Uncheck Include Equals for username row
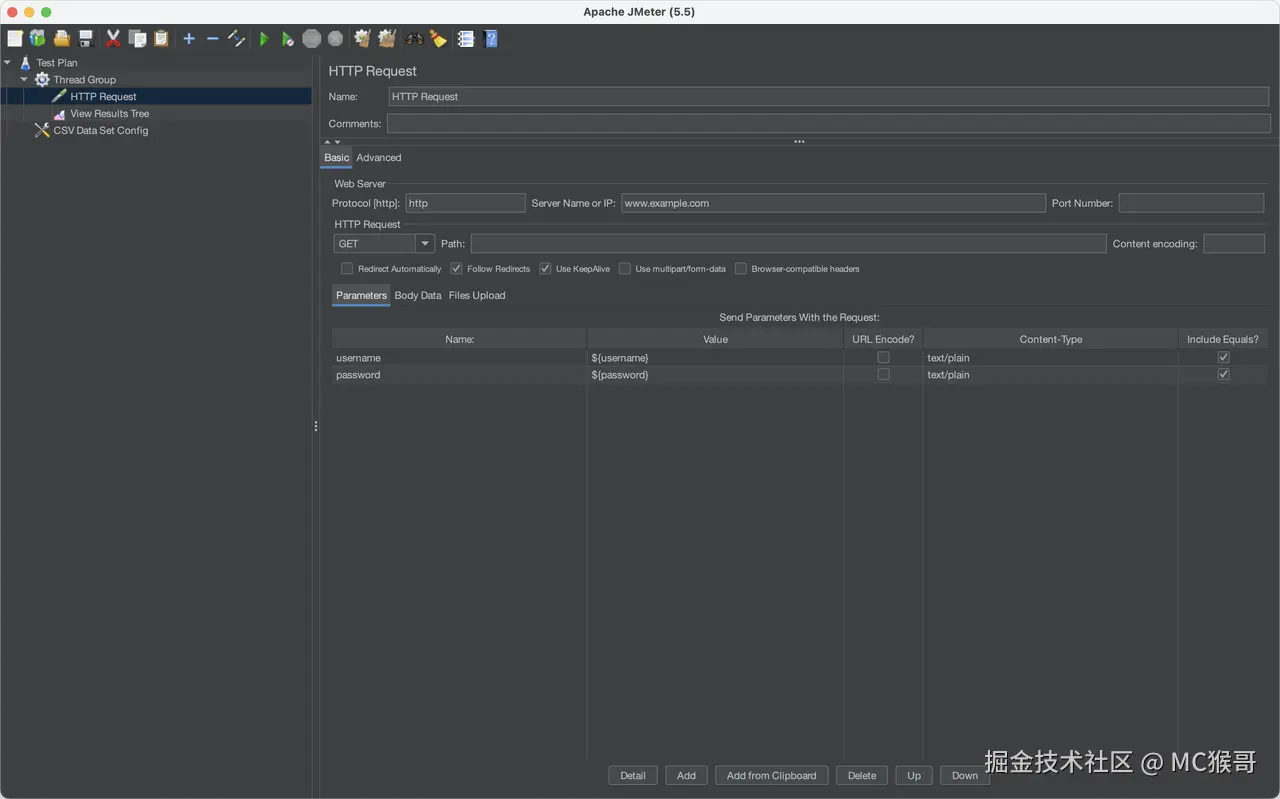The width and height of the screenshot is (1280, 799). [x=1223, y=358]
